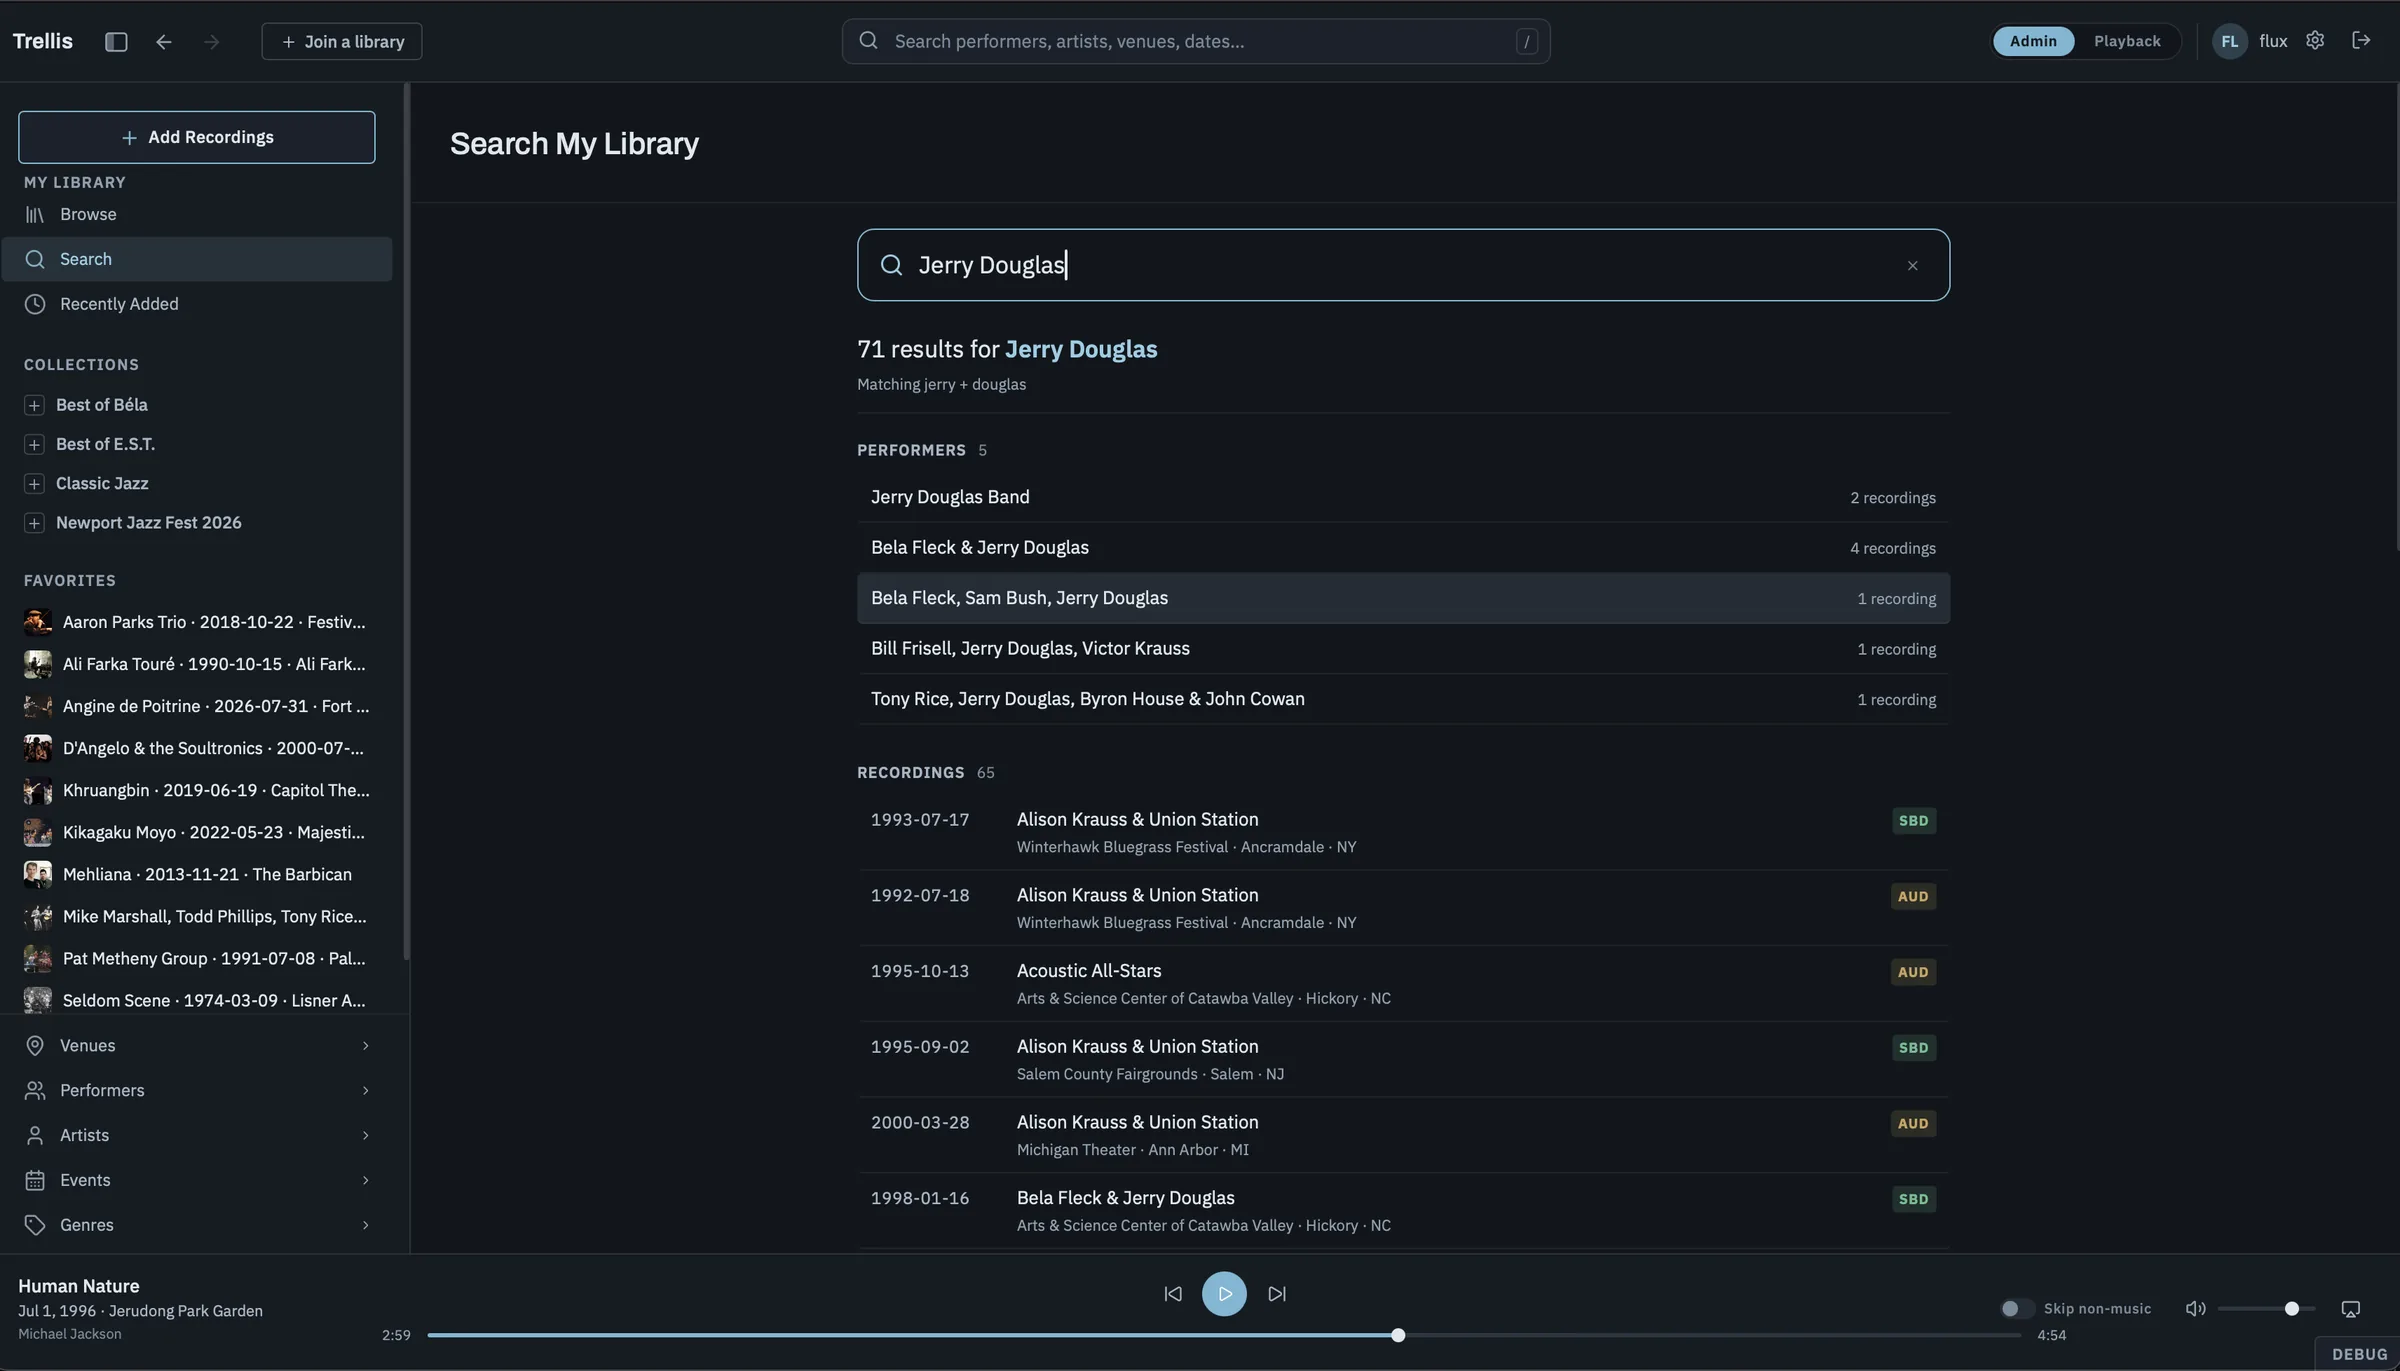The width and height of the screenshot is (2400, 1371).
Task: Go forward with the right arrow
Action: 211,41
